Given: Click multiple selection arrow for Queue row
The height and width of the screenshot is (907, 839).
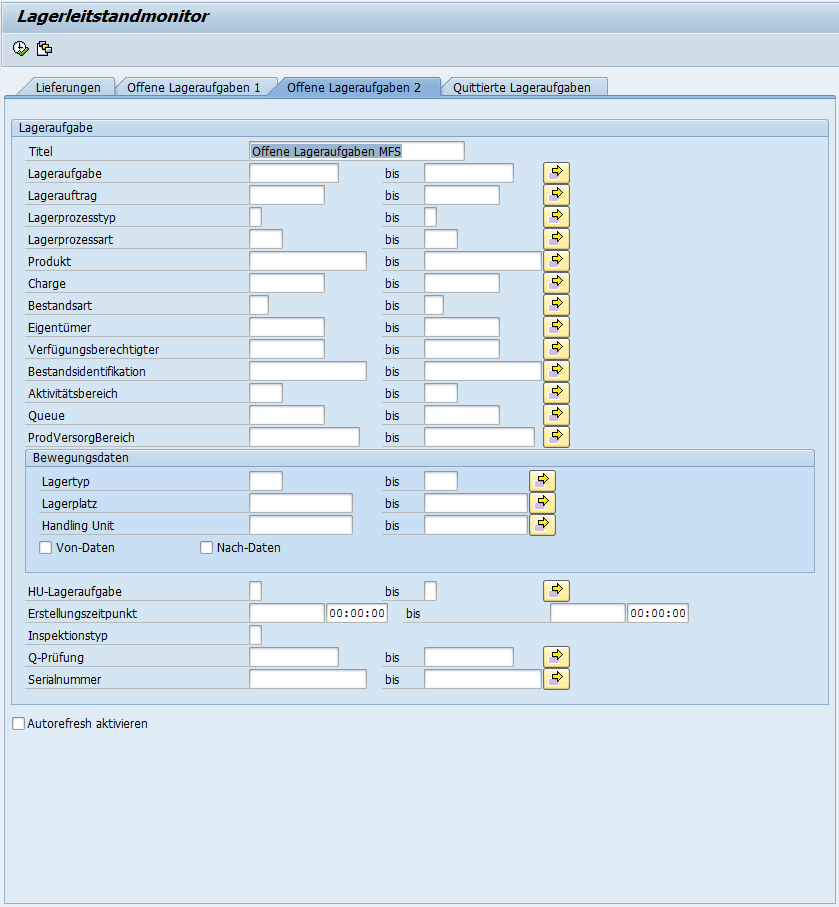Looking at the screenshot, I should click(556, 415).
